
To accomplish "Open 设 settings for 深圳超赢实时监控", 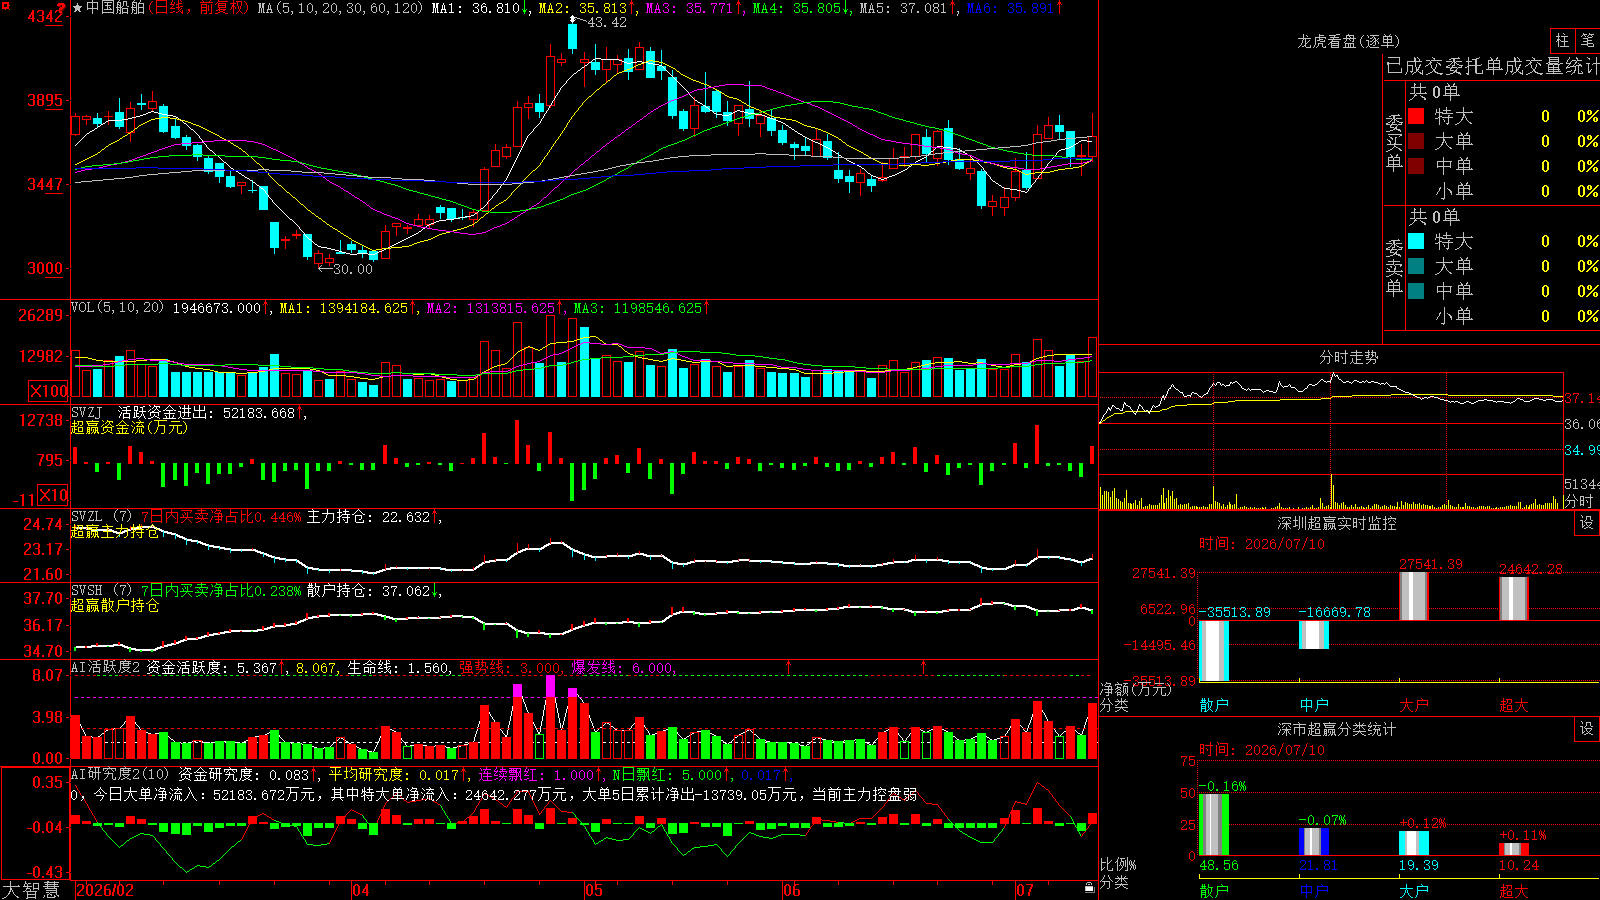I will click(1587, 523).
